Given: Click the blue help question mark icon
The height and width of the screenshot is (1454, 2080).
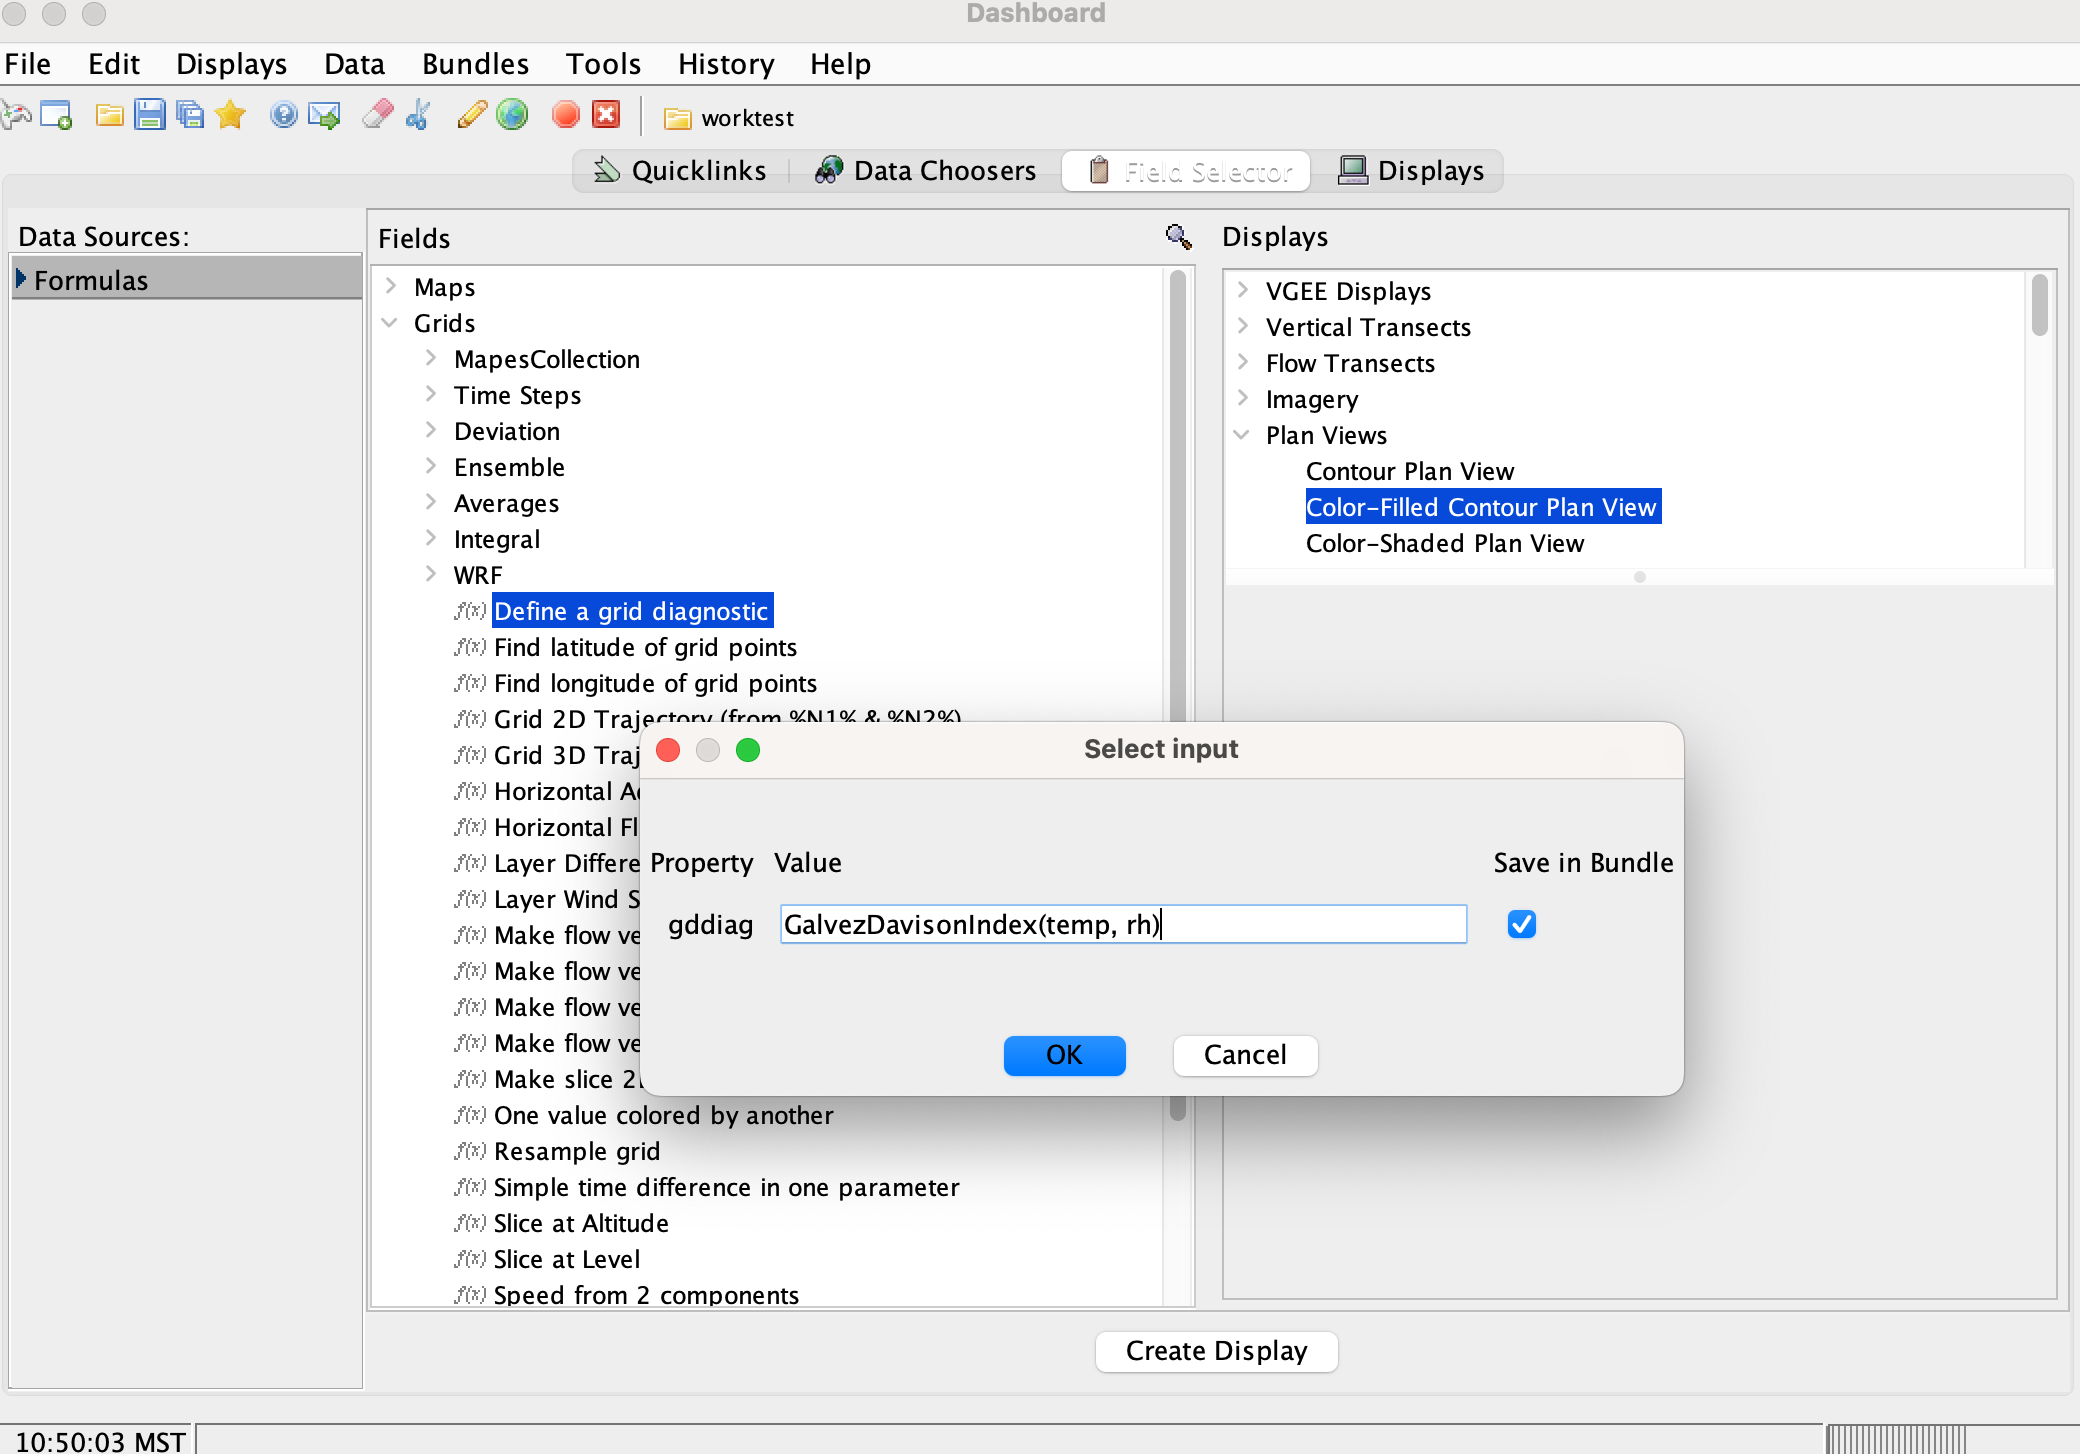Looking at the screenshot, I should [x=283, y=116].
